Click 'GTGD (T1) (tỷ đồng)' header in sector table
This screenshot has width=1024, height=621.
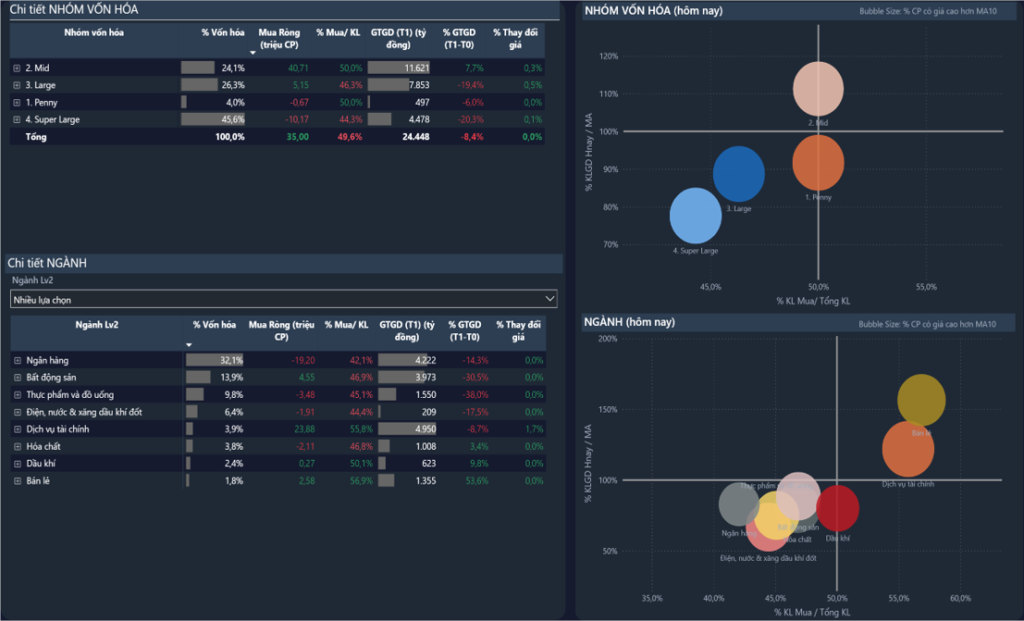coord(407,331)
